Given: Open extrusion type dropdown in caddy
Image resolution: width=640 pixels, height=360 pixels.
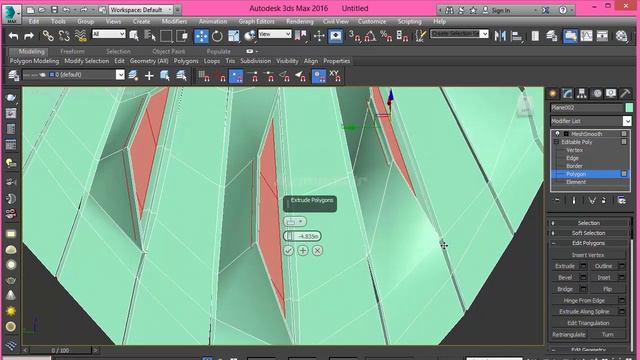Looking at the screenshot, I should [x=295, y=222].
